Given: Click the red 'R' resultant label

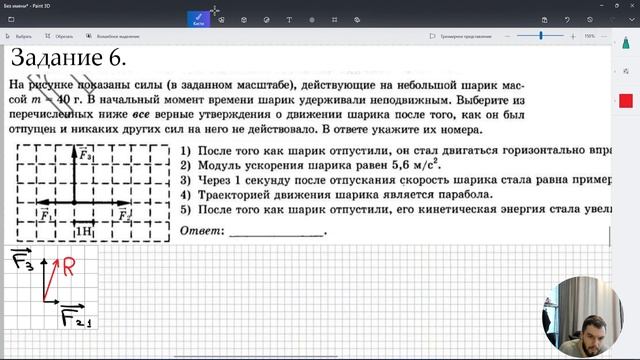Looking at the screenshot, I should (69, 267).
